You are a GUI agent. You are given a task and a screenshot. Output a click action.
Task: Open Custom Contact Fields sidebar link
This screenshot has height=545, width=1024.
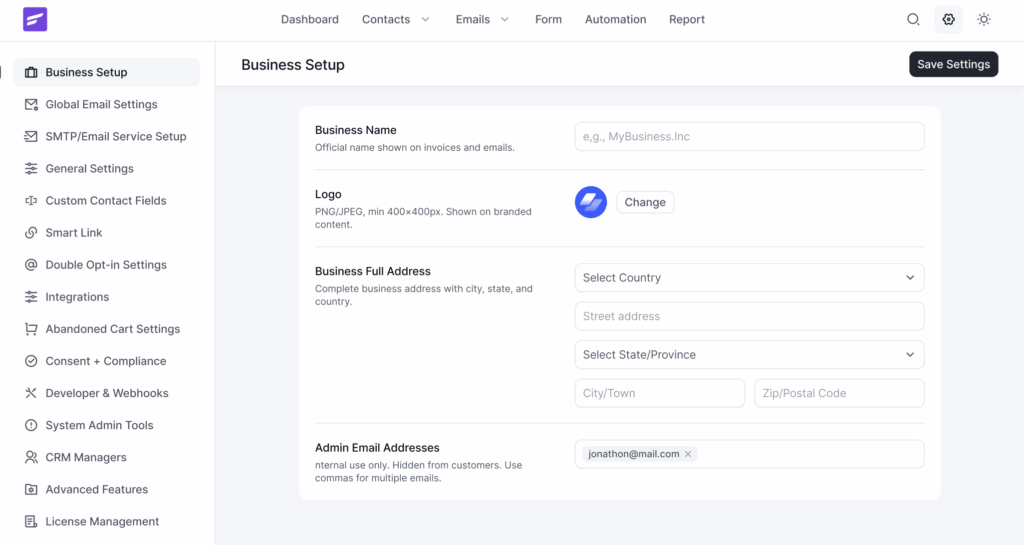[106, 200]
